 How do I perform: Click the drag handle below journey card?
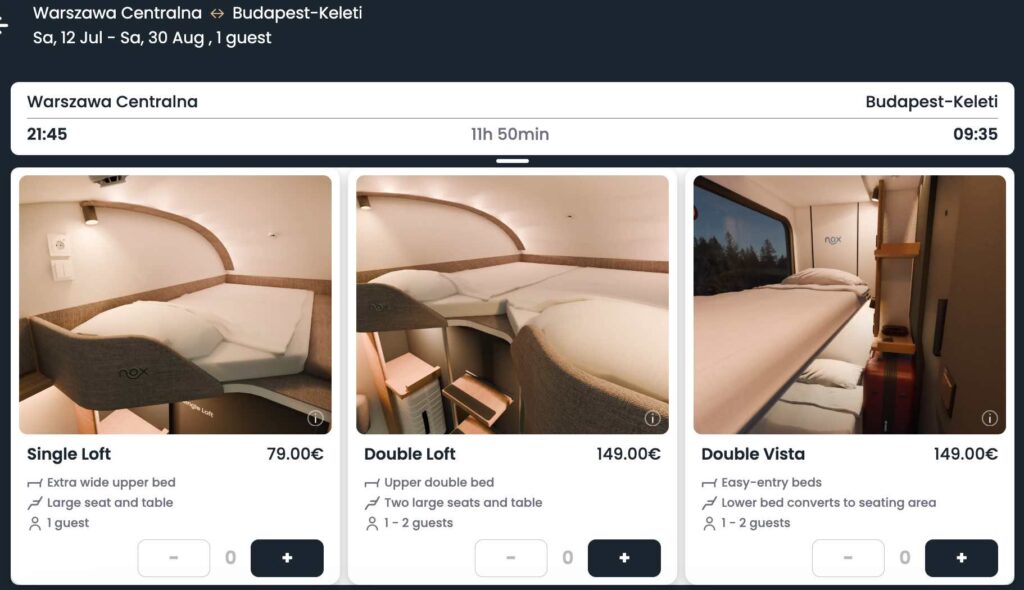512,161
